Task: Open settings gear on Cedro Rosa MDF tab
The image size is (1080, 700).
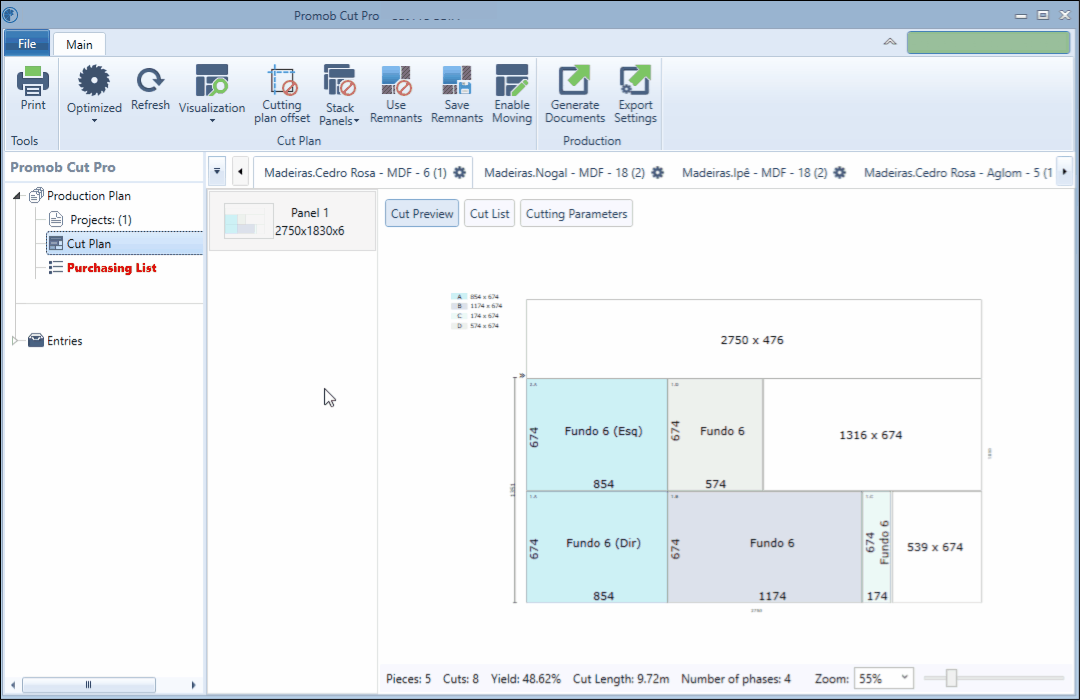Action: [459, 172]
